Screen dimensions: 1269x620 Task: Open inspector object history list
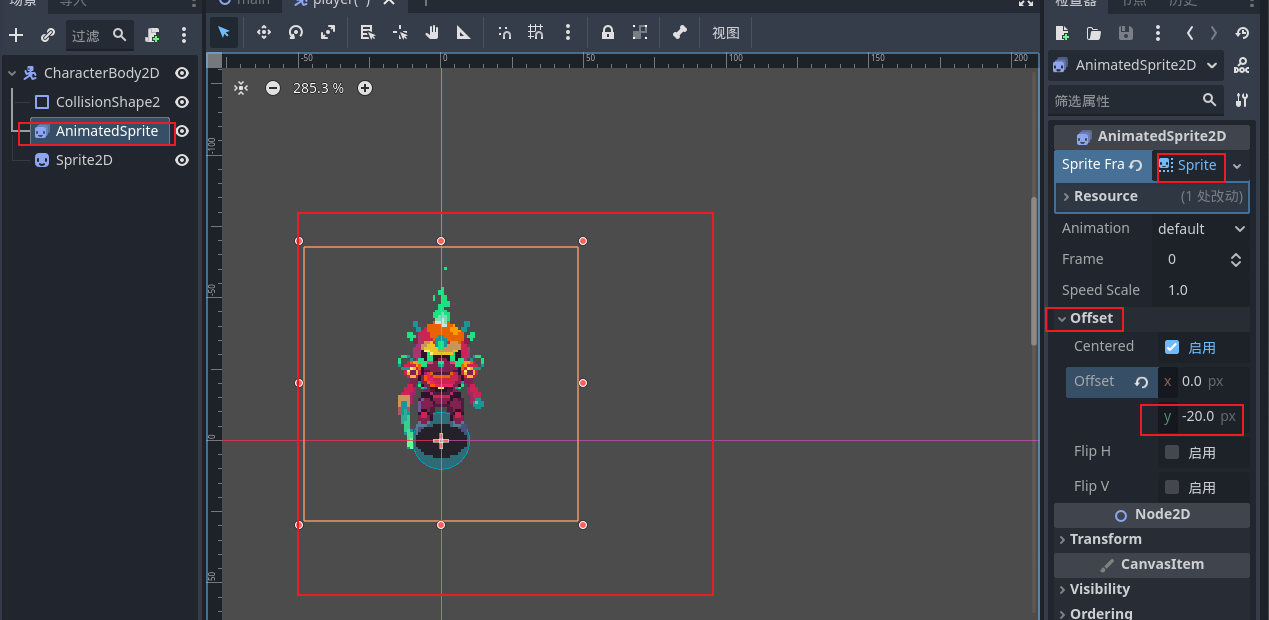coord(1242,33)
